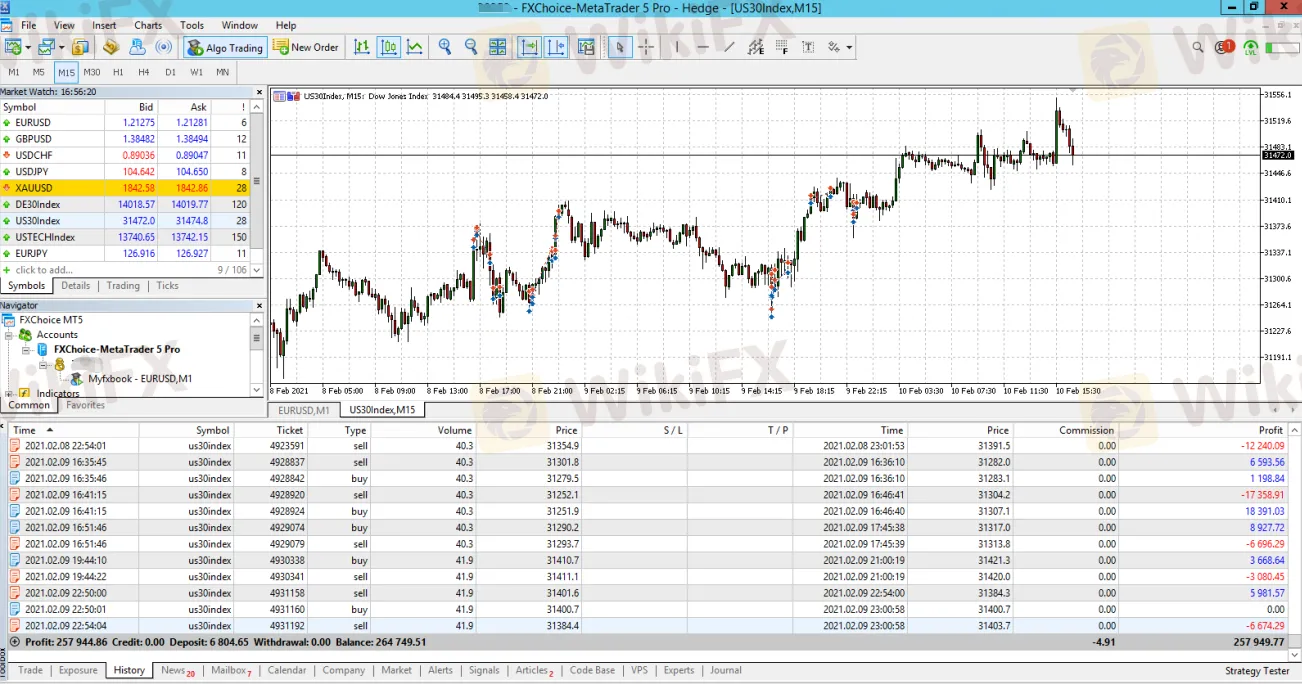Screen dimensions: 1302x684
Task: Select history ticket 4923591 row
Action: 648,446
